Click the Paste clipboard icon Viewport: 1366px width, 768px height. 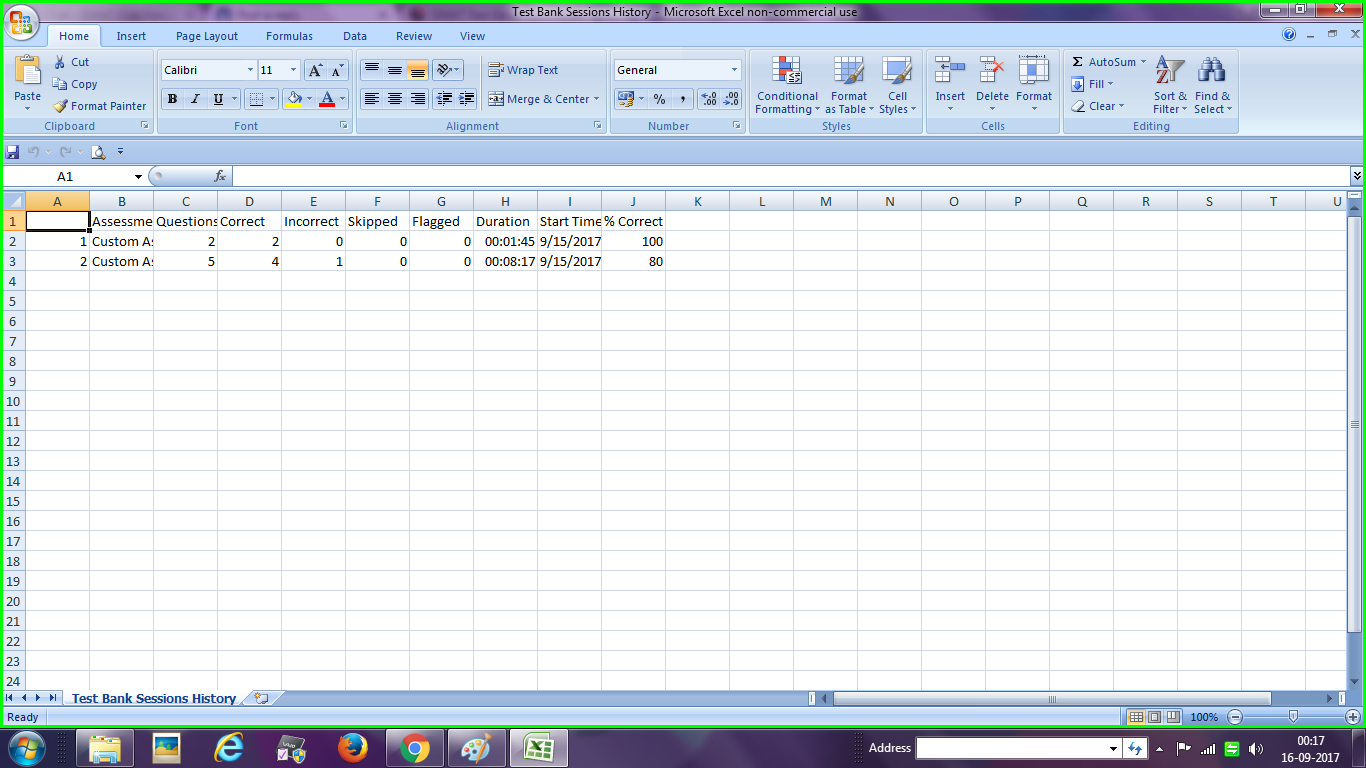click(28, 70)
